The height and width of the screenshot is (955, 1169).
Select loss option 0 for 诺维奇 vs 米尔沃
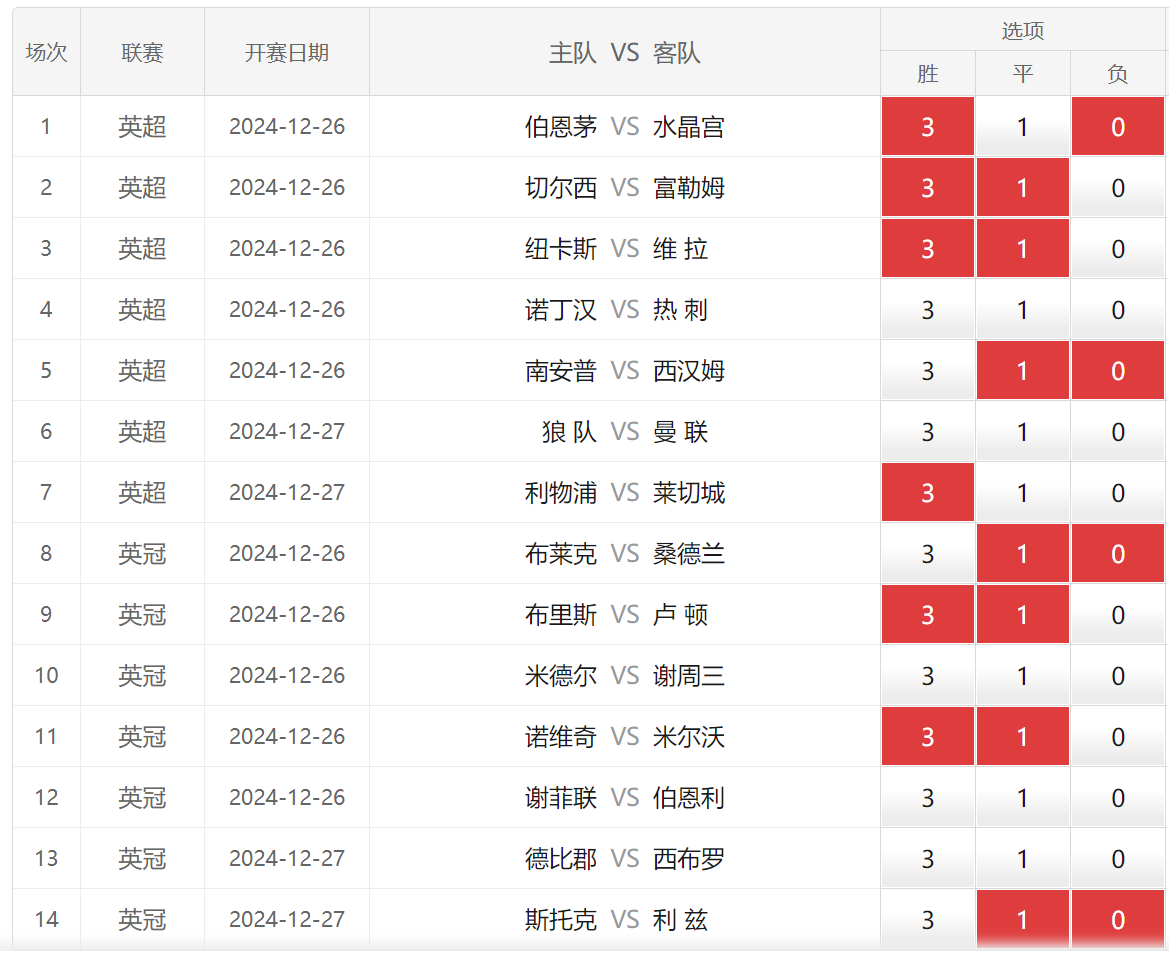point(1118,737)
